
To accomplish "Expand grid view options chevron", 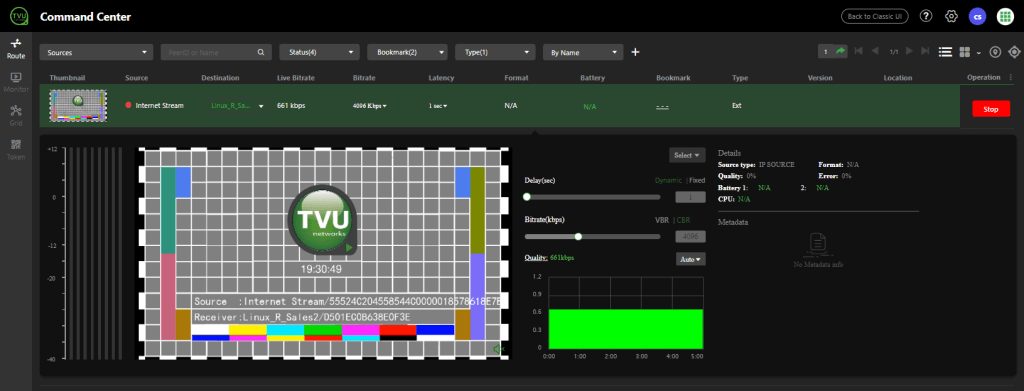I will tap(979, 53).
